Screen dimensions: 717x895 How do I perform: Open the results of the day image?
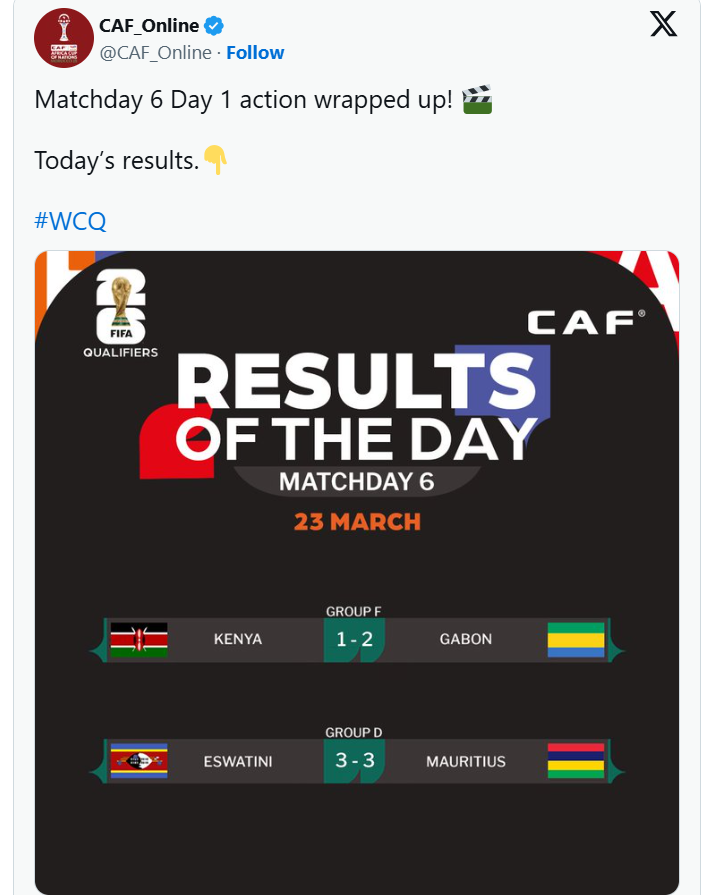[357, 572]
